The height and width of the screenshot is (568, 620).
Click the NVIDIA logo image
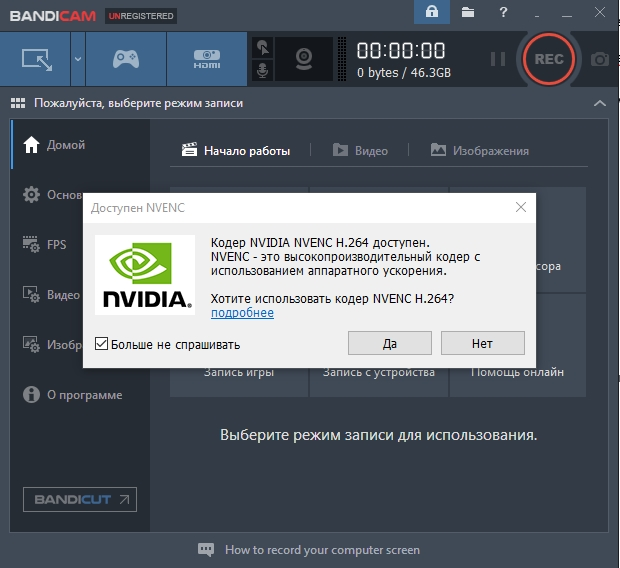pos(145,275)
